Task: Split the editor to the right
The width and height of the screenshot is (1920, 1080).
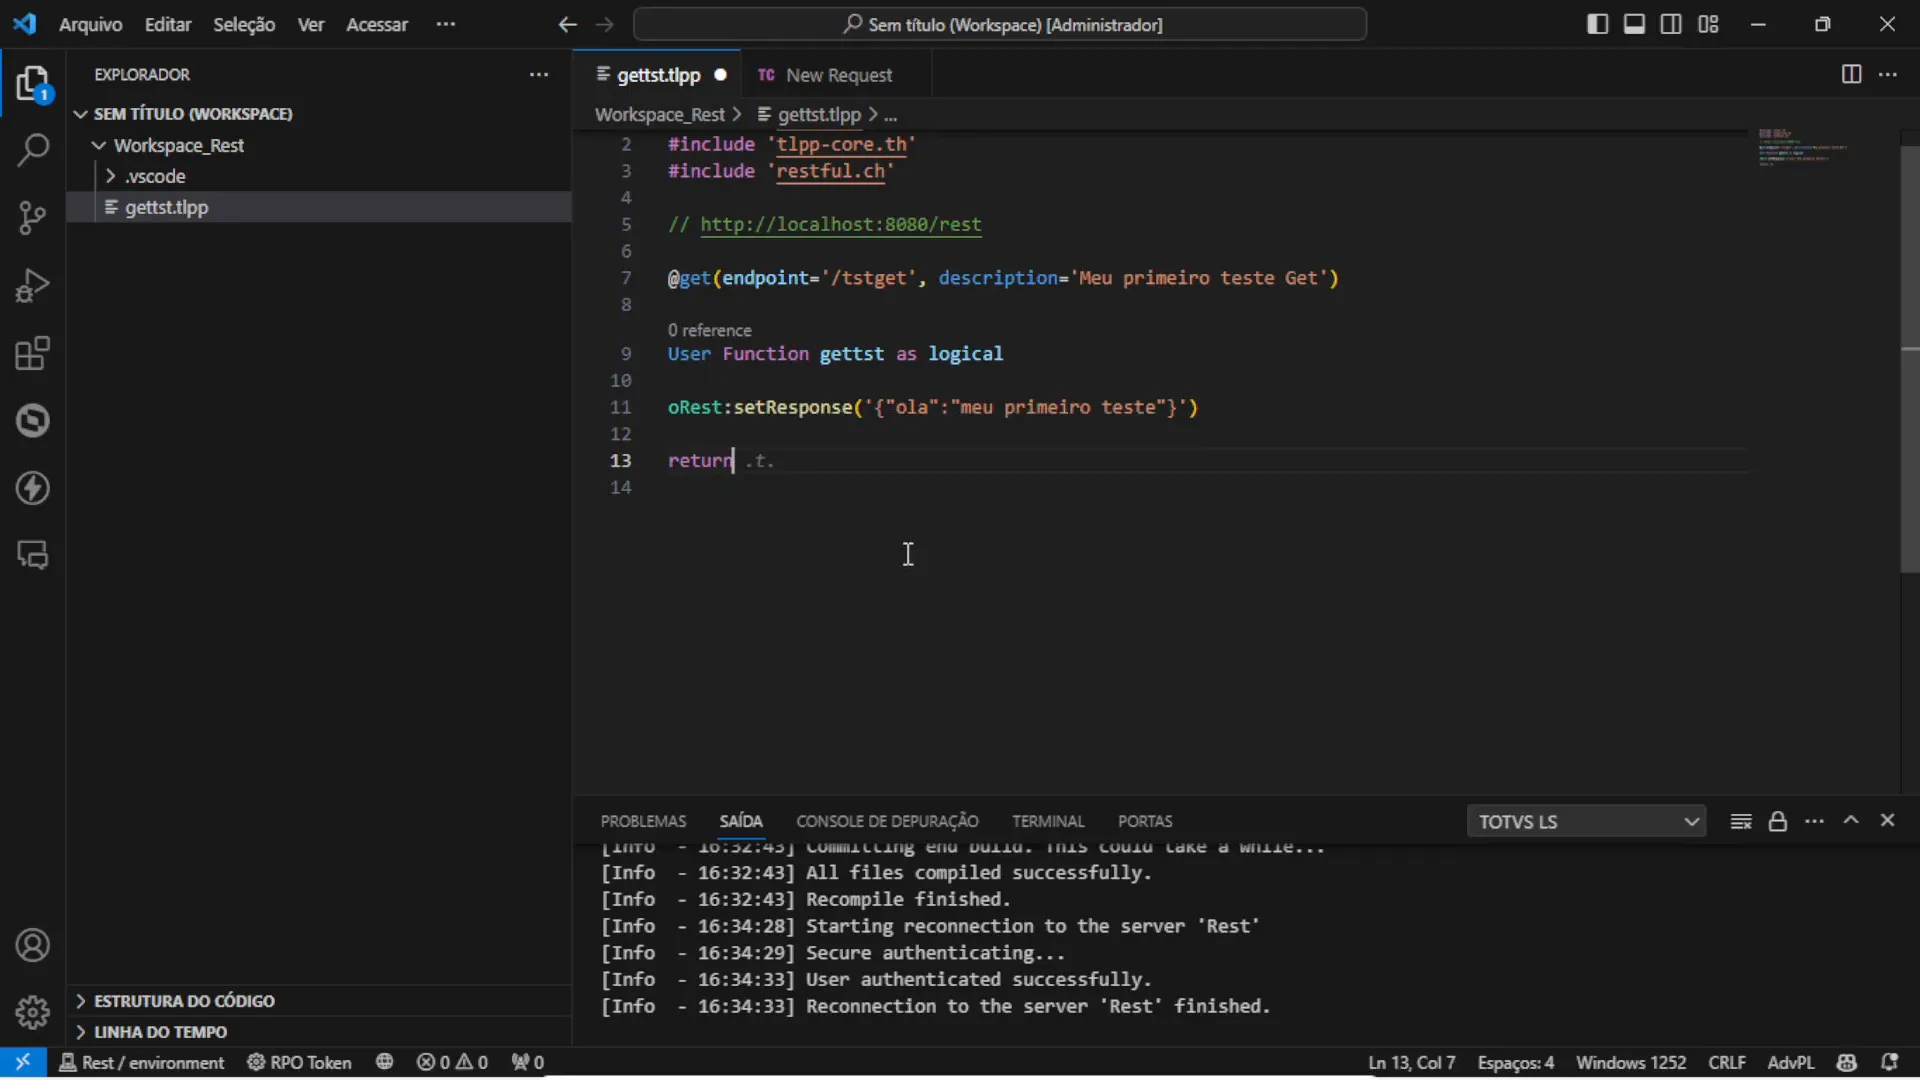Action: [x=1851, y=75]
